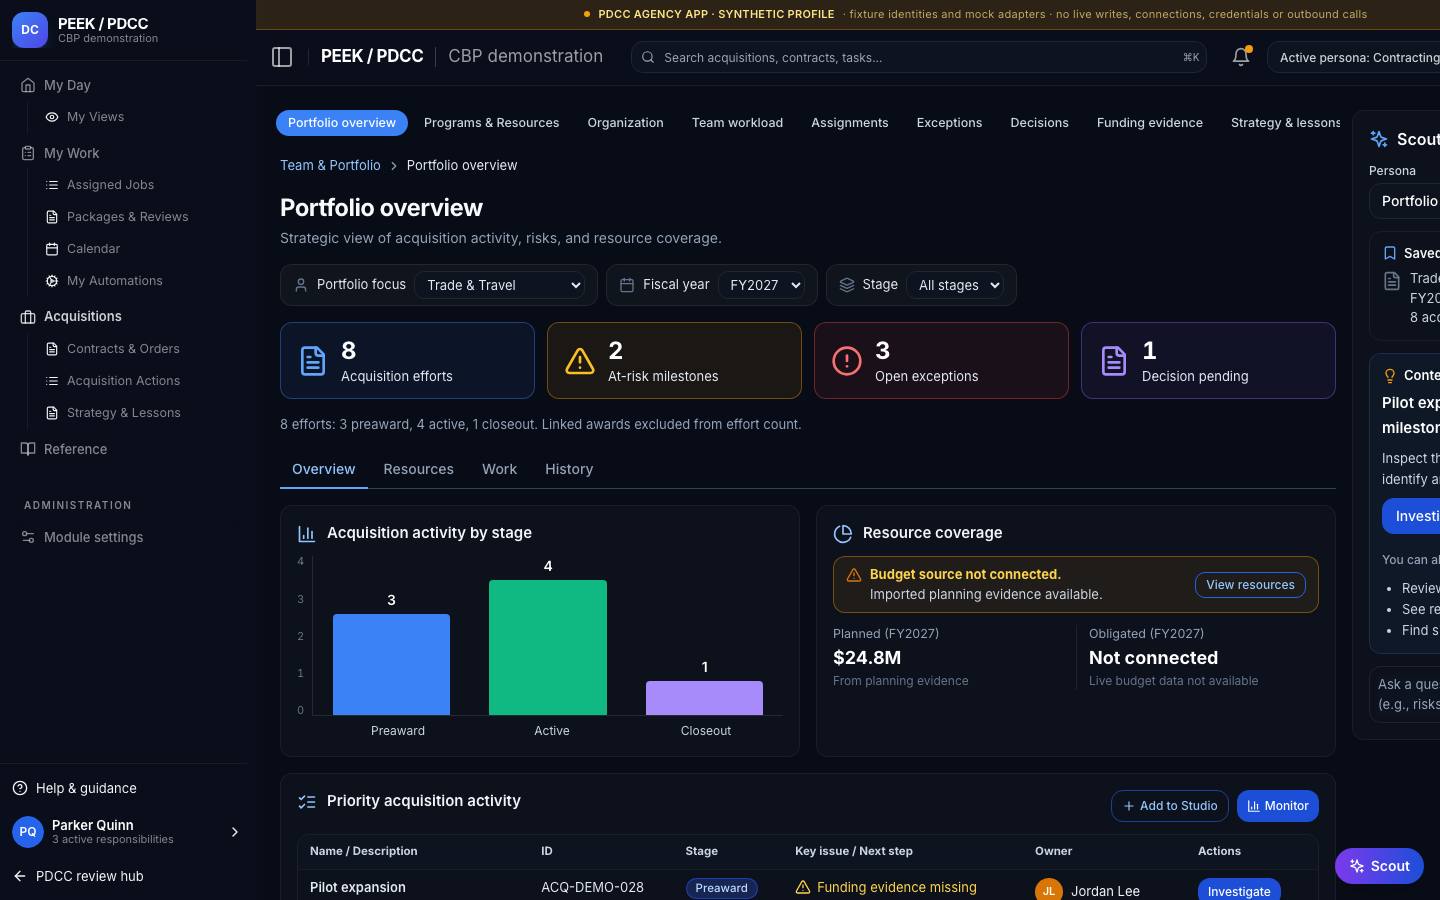The width and height of the screenshot is (1440, 900).
Task: Click the Active bar in chart
Action: click(x=548, y=647)
